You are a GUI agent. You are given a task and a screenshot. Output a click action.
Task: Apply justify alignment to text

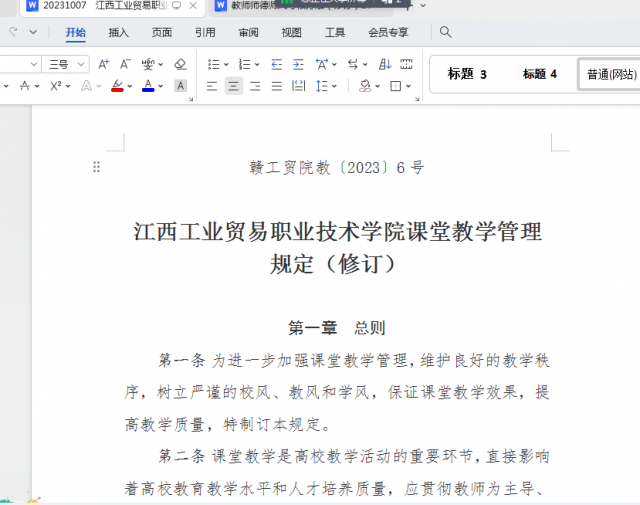point(277,86)
